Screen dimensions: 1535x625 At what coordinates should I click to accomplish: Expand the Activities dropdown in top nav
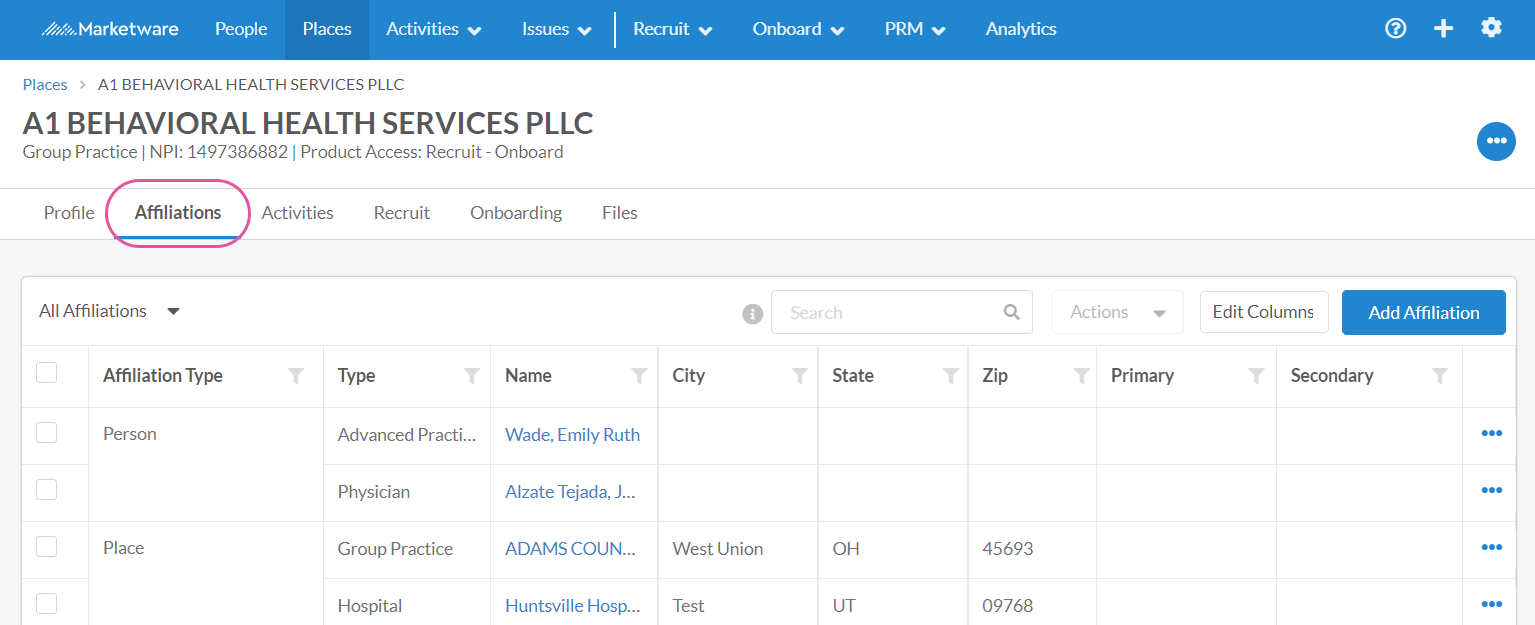[434, 29]
